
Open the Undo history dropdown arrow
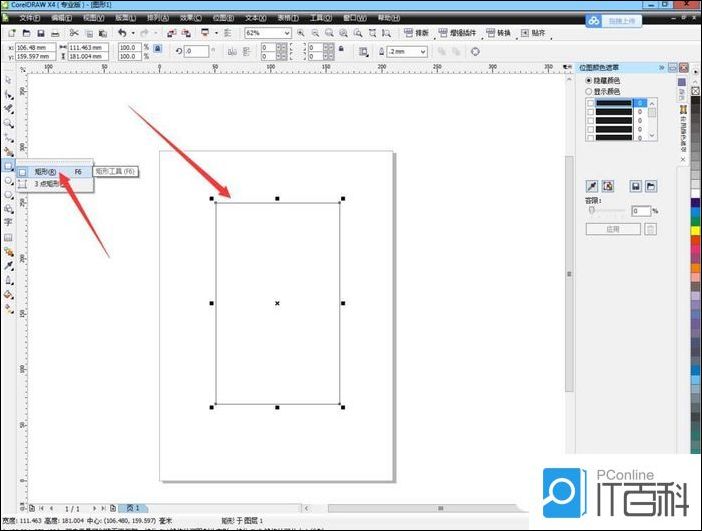(x=133, y=33)
